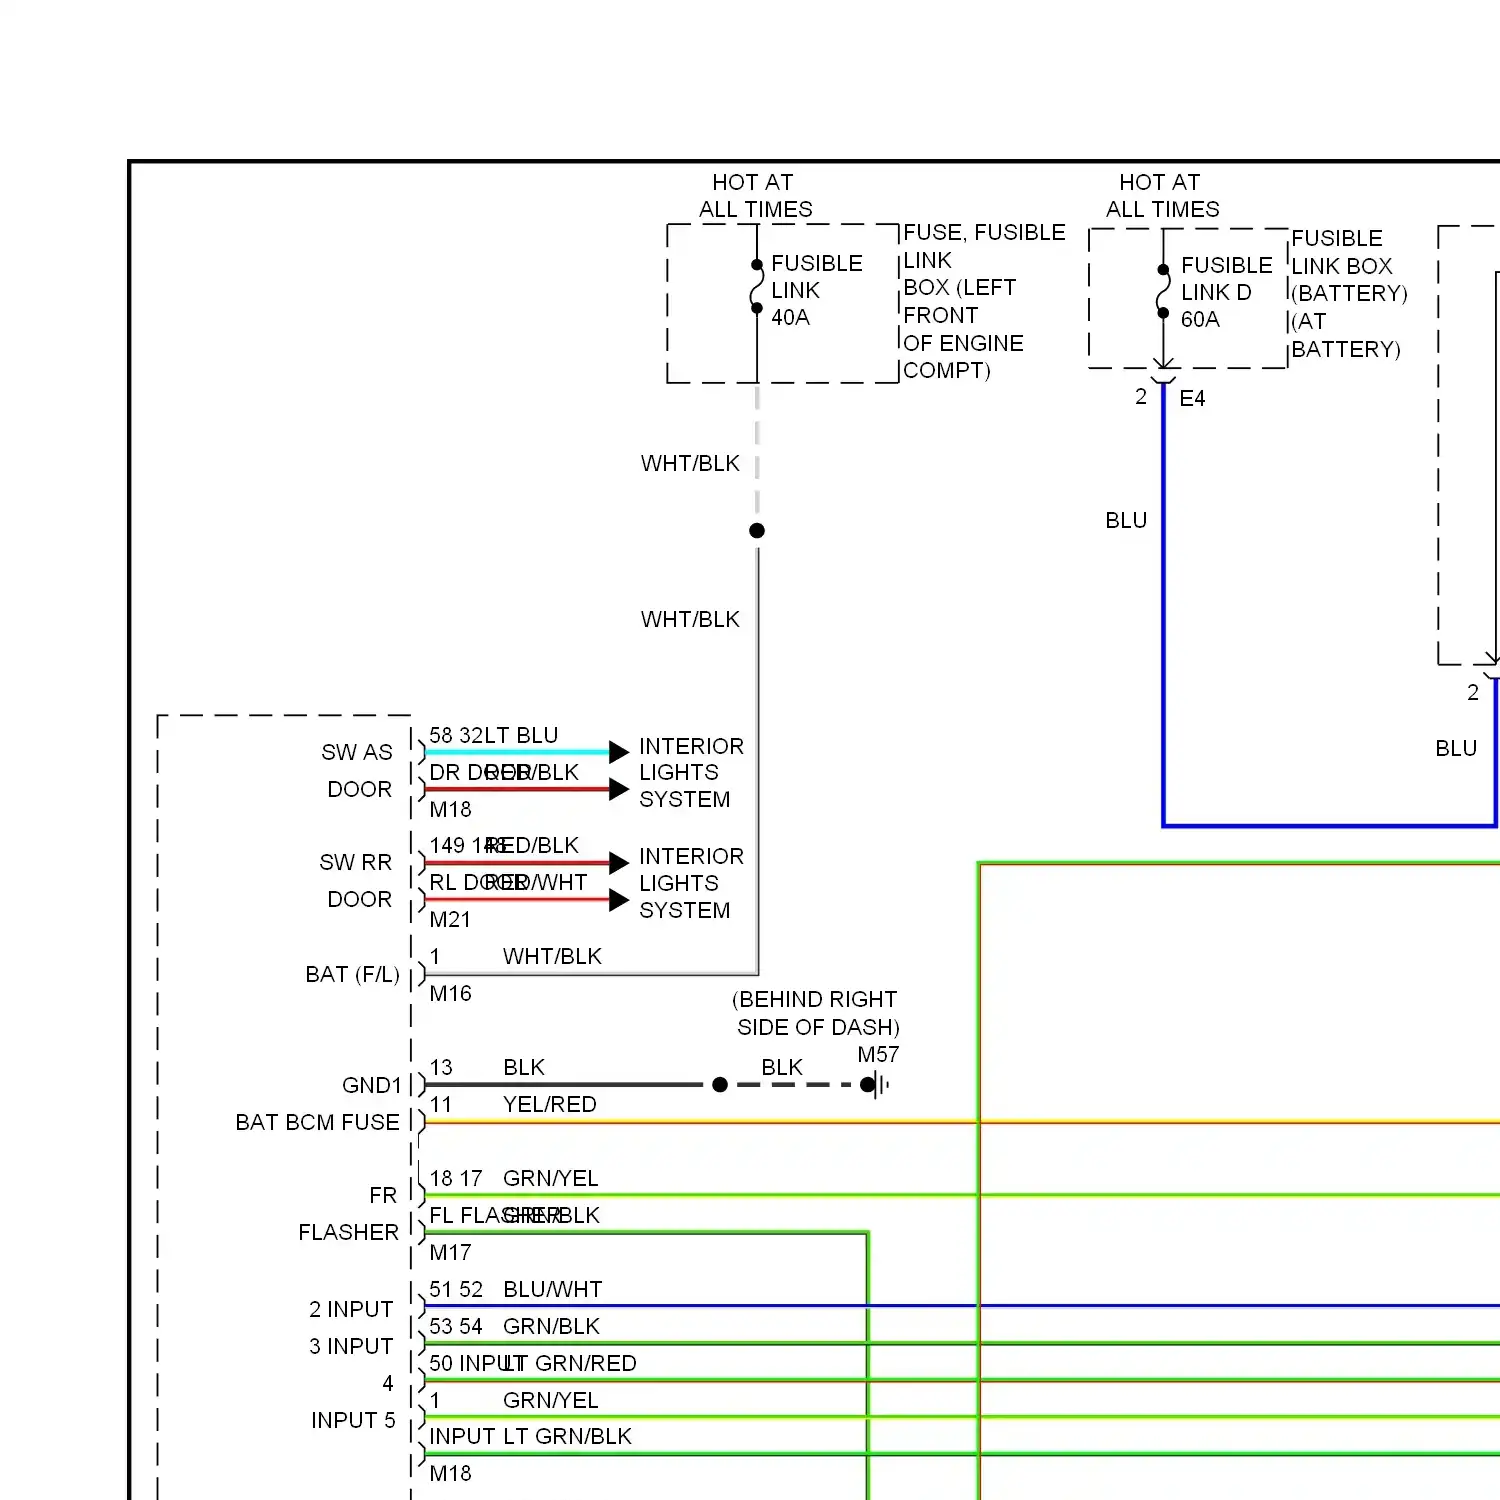The height and width of the screenshot is (1500, 1500).
Task: Select the FR FLASHER label
Action: point(348,1214)
